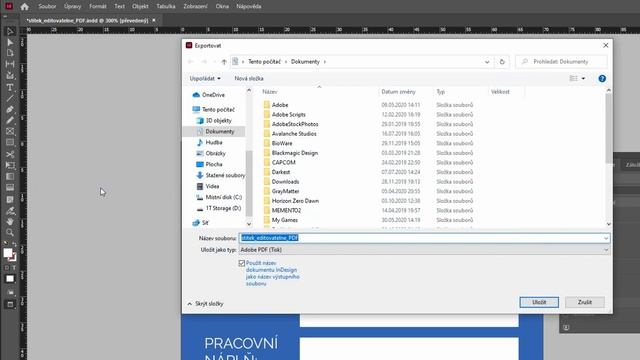
Task: Select the Gap tool
Action: click(x=10, y=64)
